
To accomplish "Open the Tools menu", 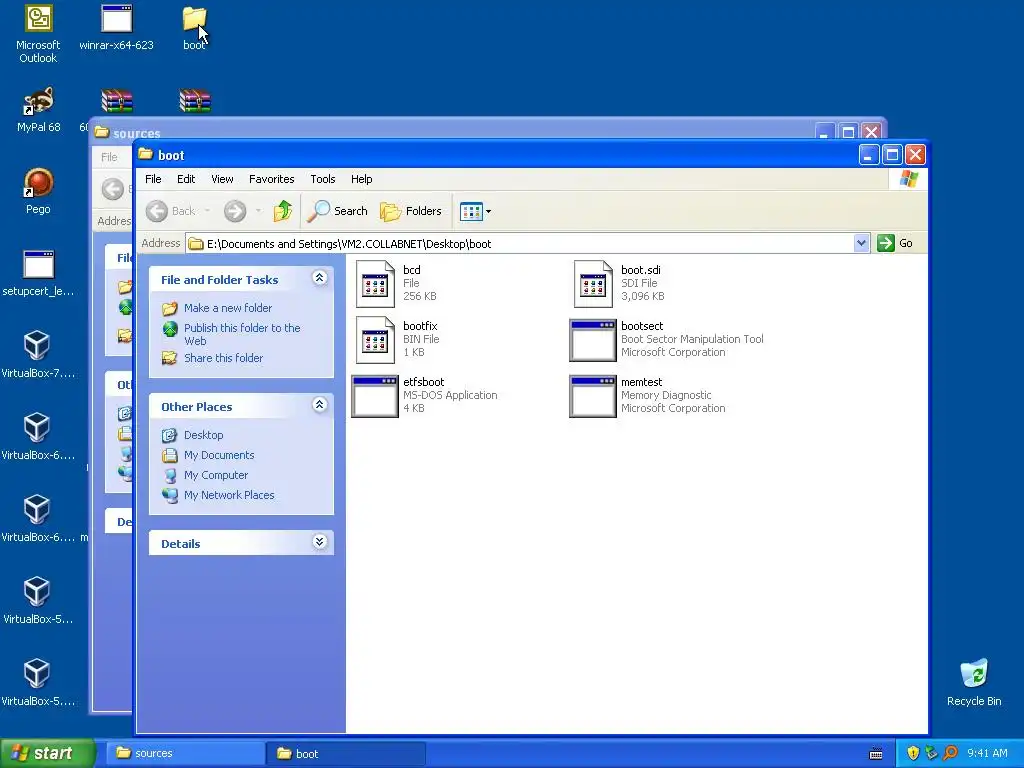I will pyautogui.click(x=323, y=179).
